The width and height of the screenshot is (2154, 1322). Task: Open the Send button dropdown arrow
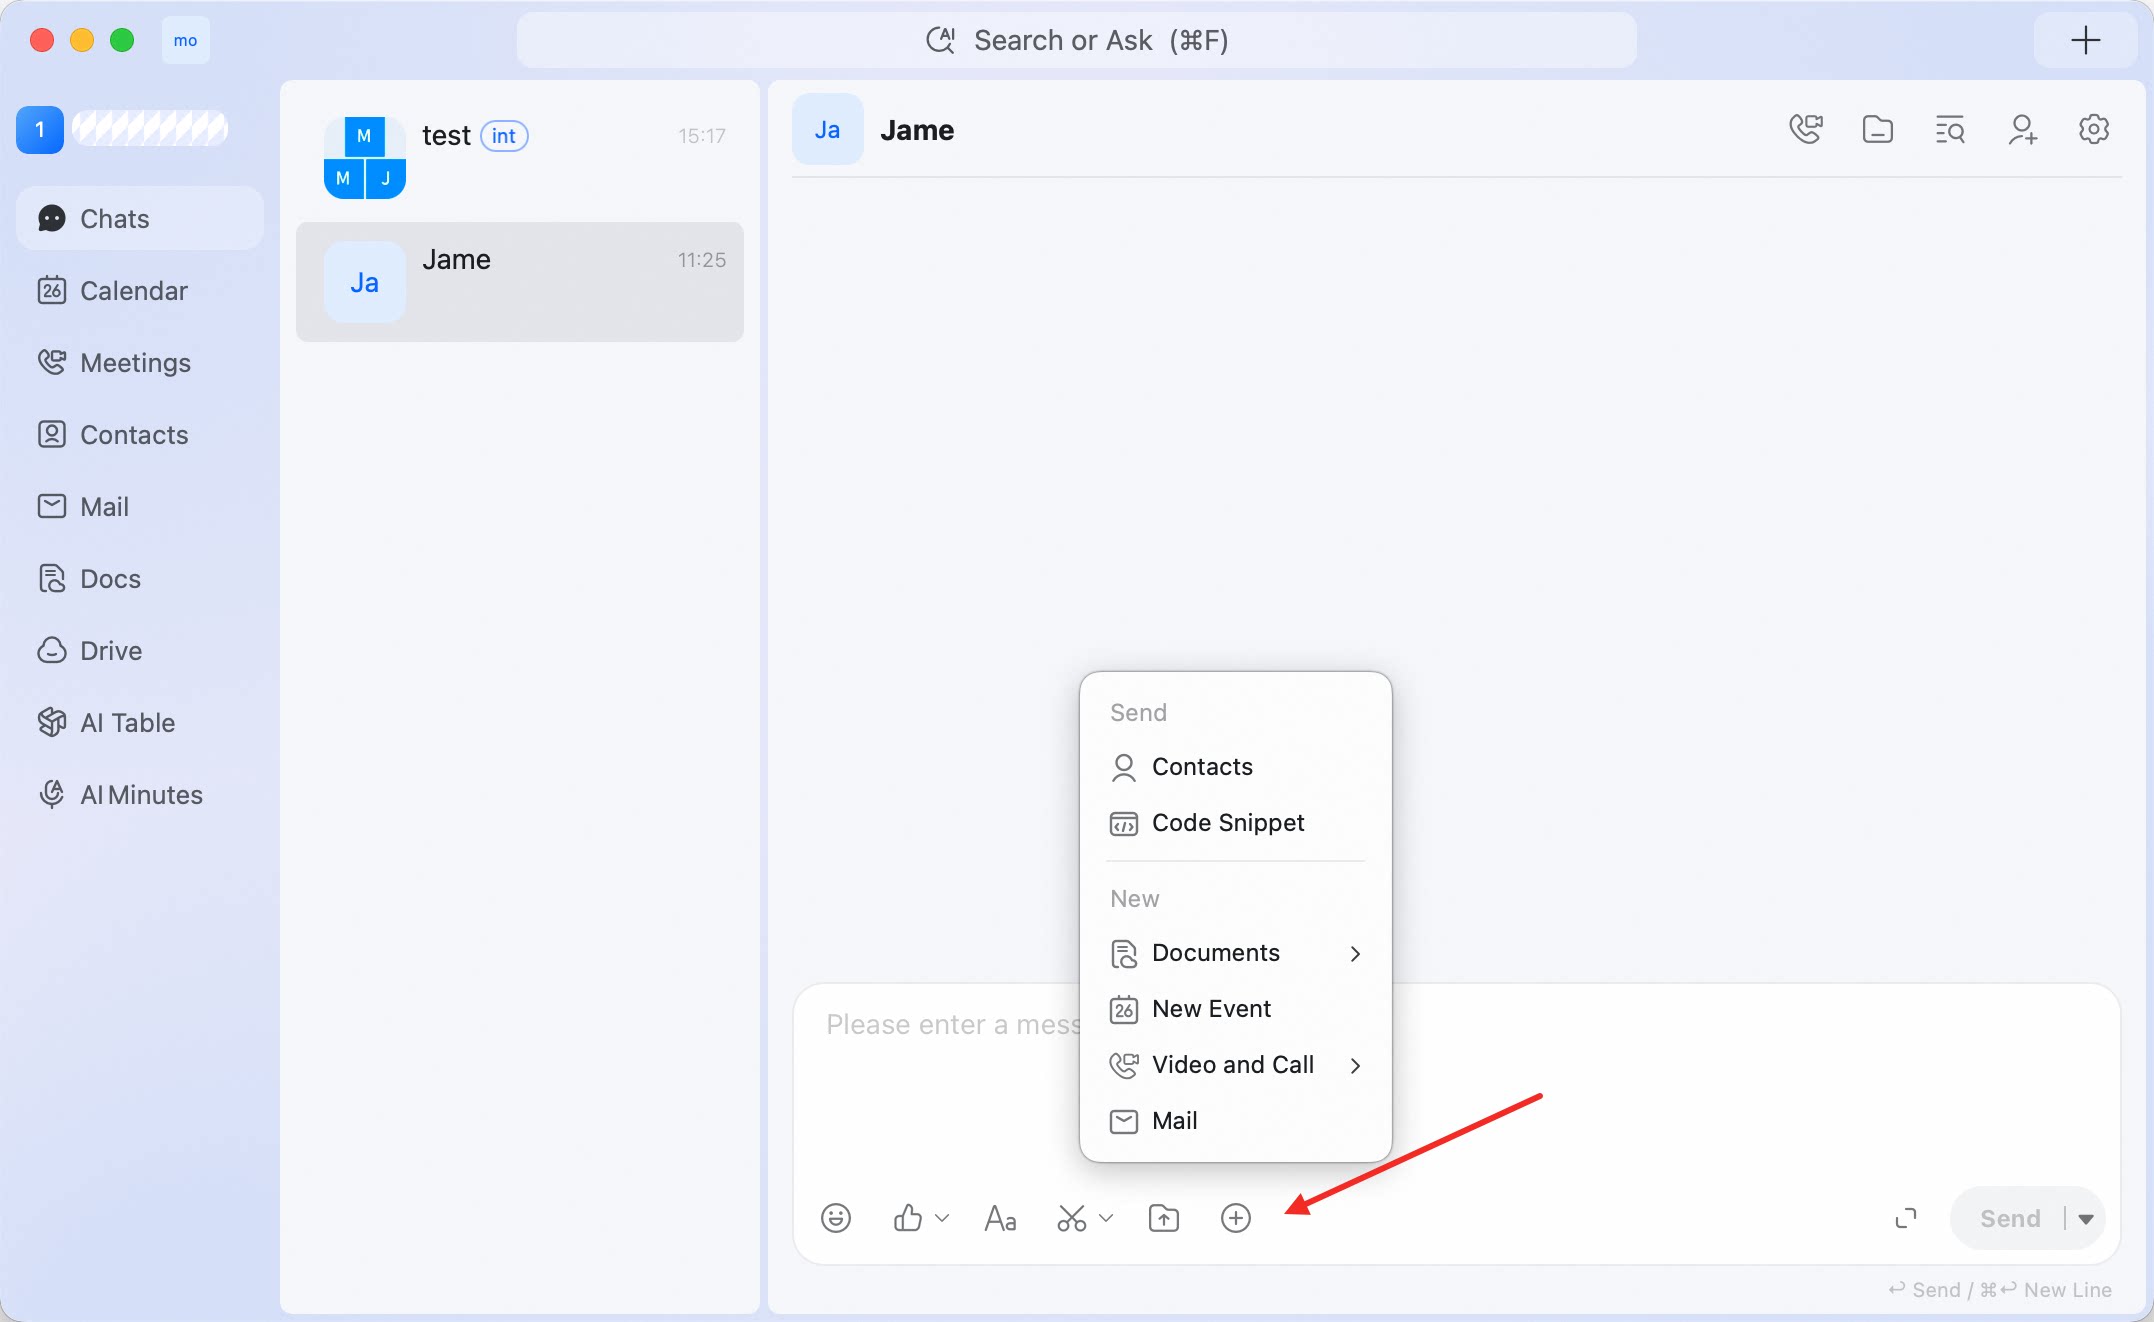(x=2086, y=1219)
